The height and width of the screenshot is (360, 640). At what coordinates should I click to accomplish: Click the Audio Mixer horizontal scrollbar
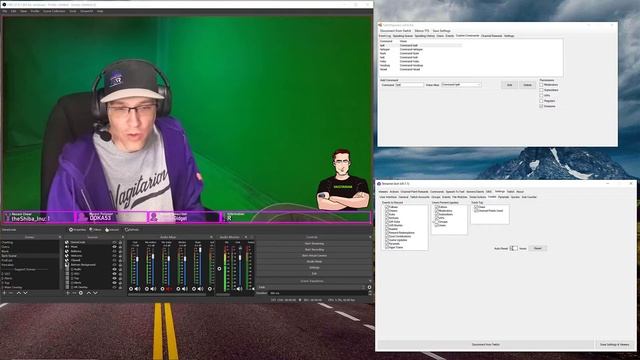tap(167, 295)
